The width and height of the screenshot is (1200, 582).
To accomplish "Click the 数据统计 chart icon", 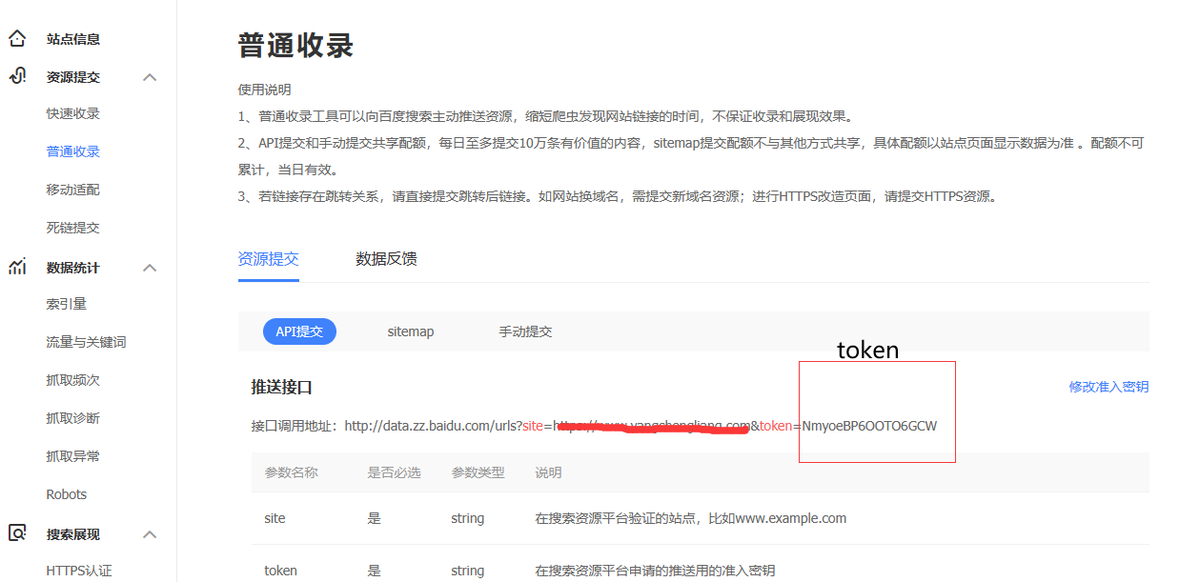I will click(x=16, y=267).
